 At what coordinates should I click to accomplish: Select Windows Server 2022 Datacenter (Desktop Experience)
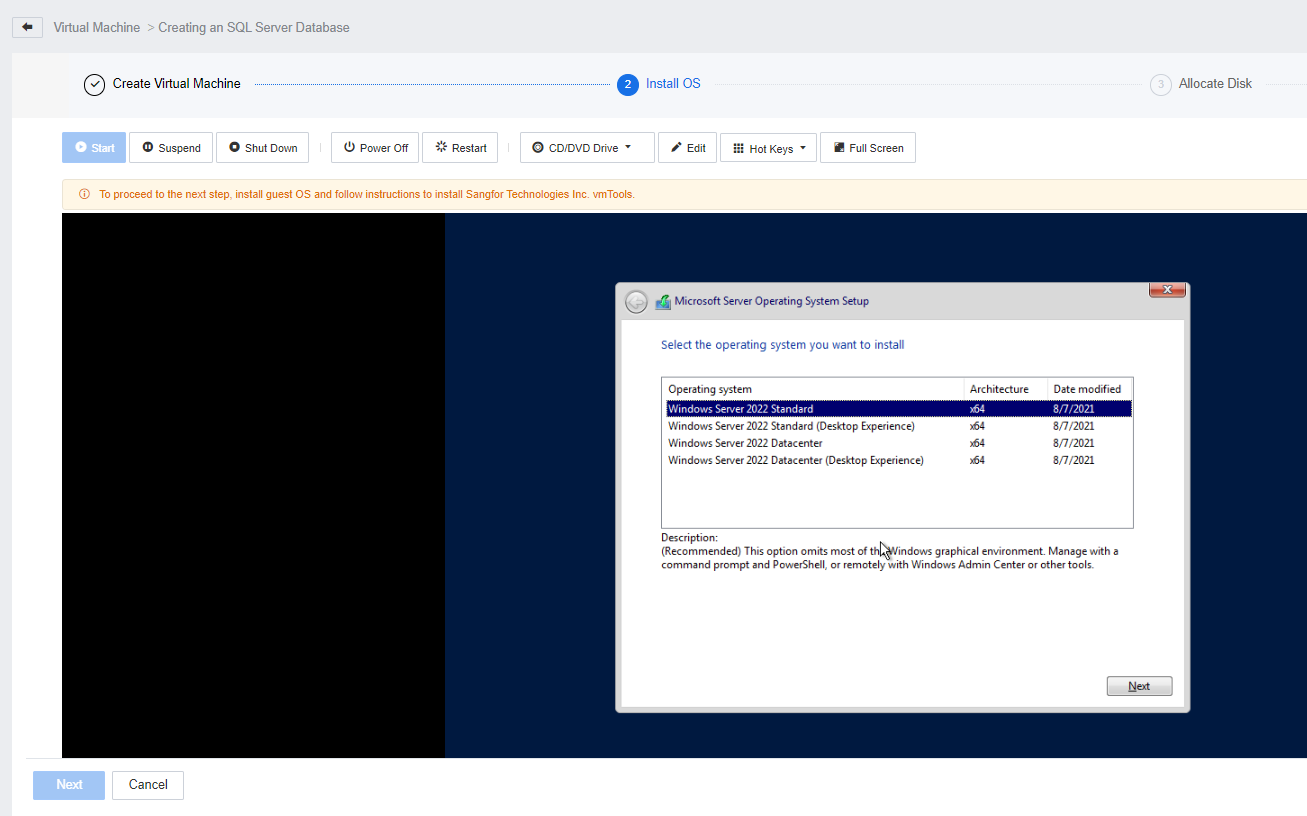[898, 460]
